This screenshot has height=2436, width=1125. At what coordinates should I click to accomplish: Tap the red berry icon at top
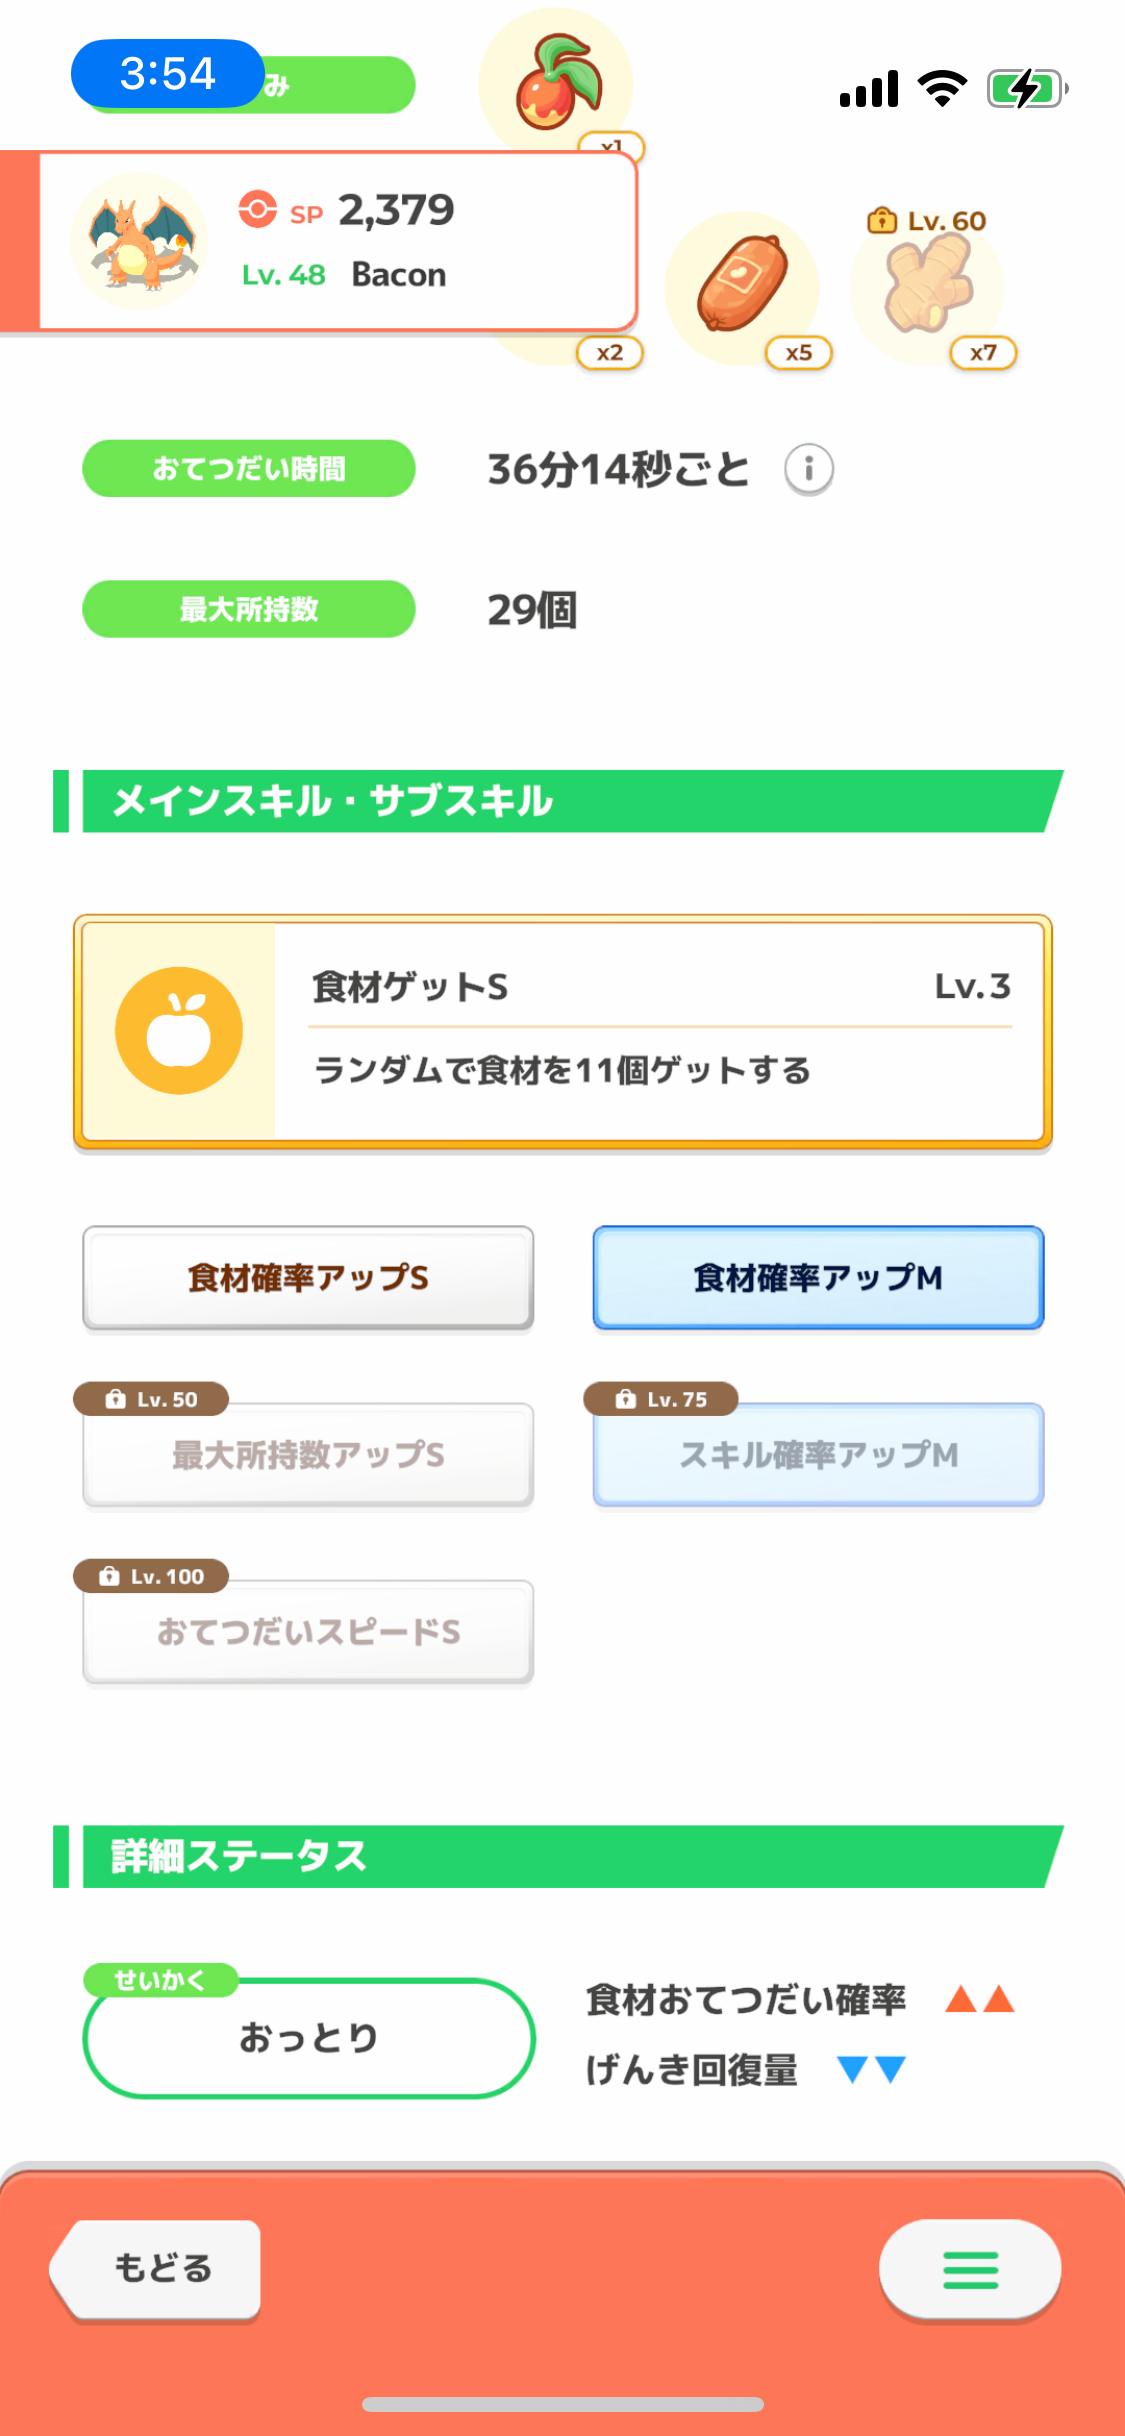(557, 83)
